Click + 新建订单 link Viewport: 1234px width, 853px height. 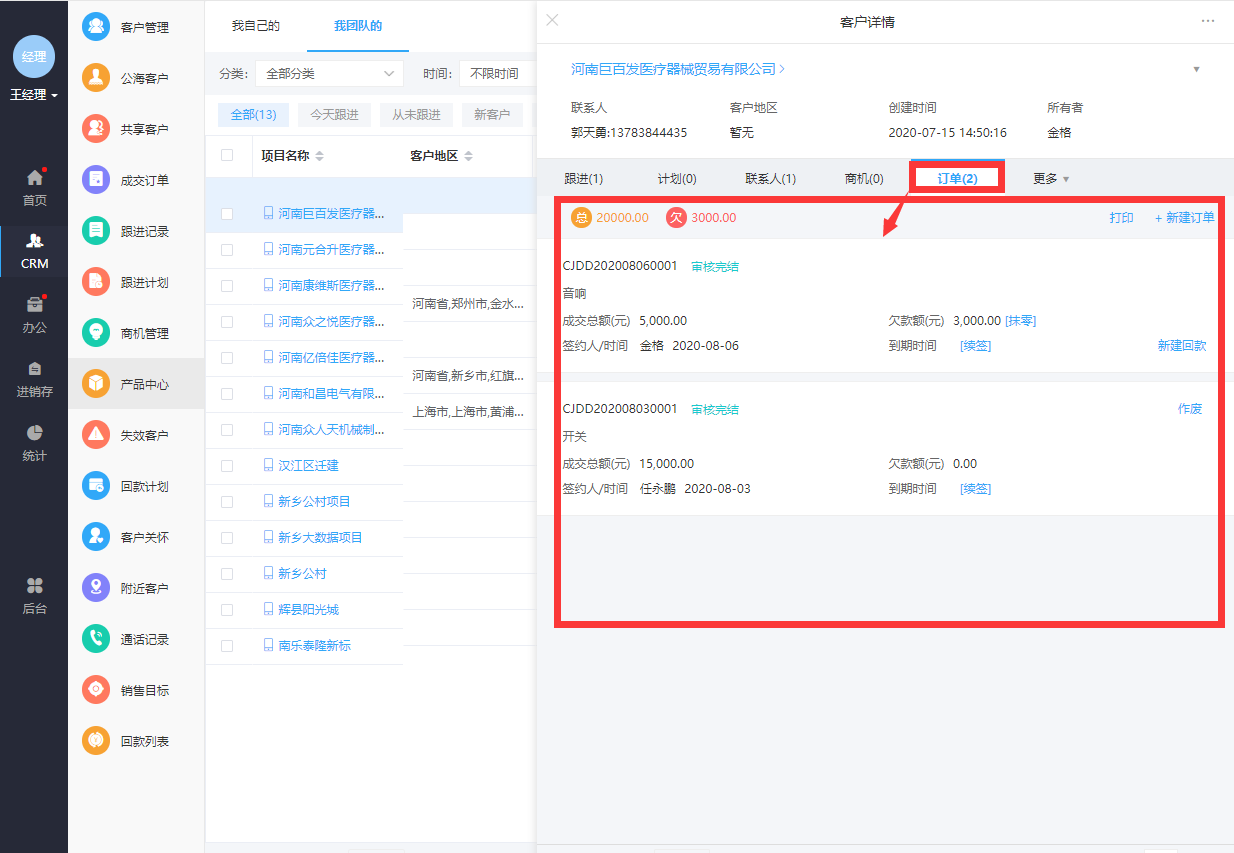[1185, 218]
